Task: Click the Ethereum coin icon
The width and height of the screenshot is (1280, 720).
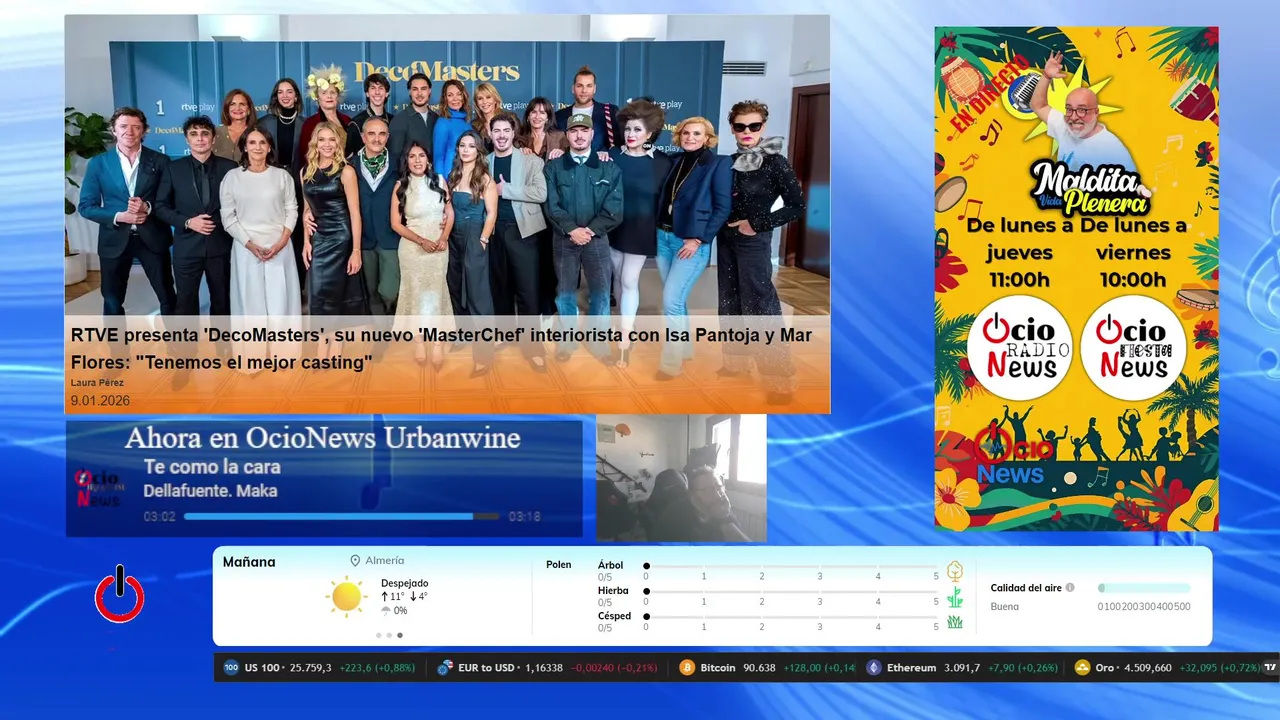Action: coord(874,667)
